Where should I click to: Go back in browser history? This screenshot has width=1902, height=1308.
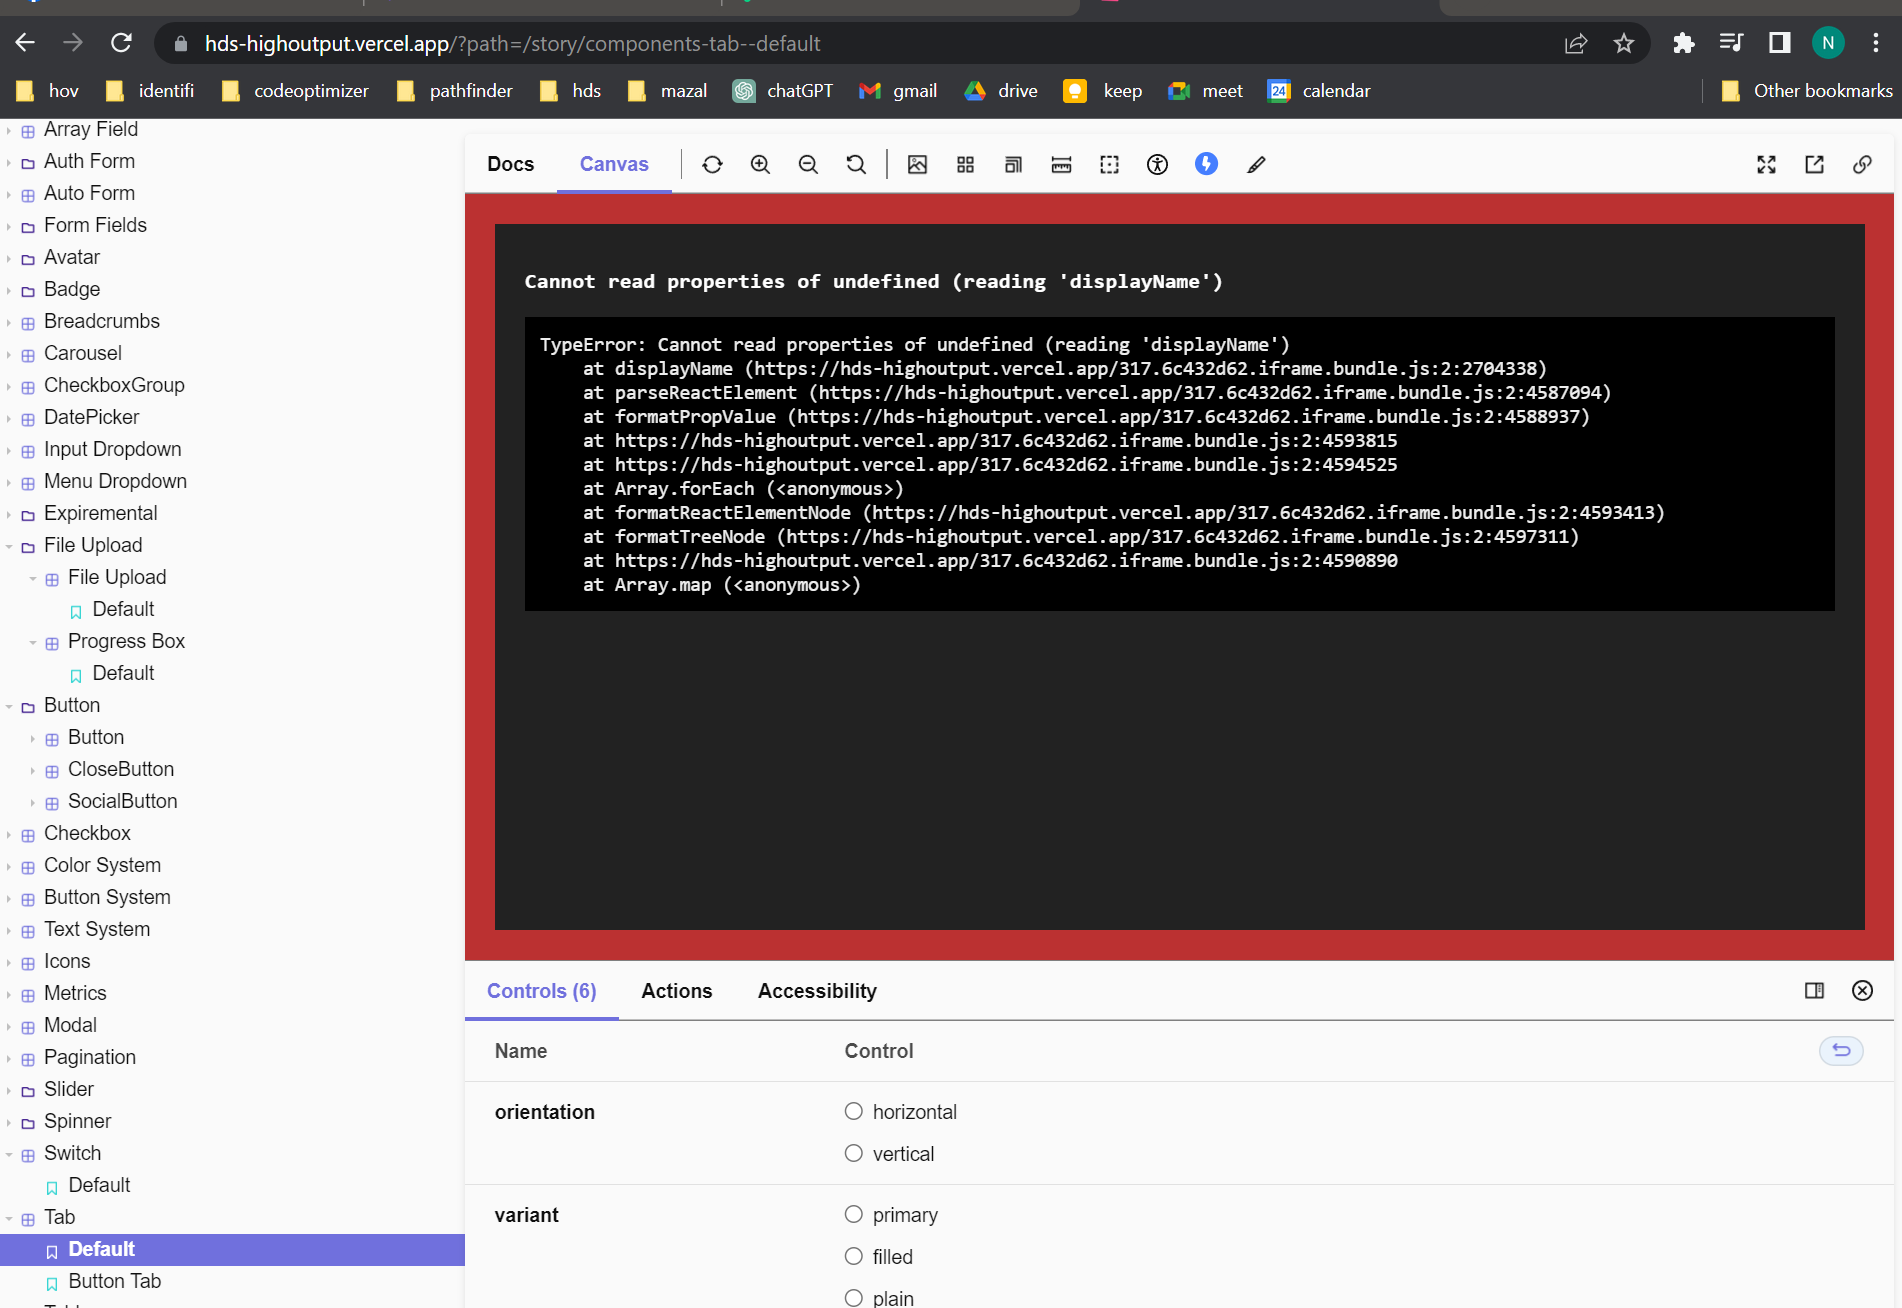(x=25, y=43)
